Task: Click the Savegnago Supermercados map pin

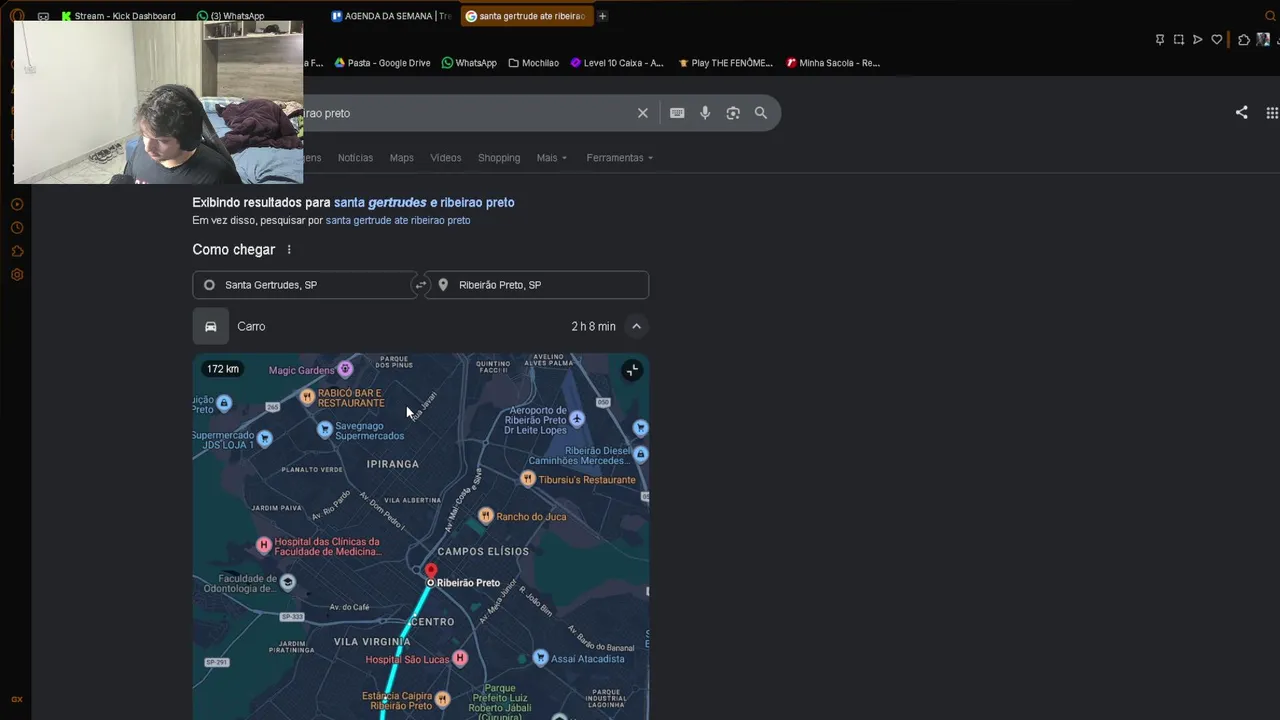Action: [324, 429]
